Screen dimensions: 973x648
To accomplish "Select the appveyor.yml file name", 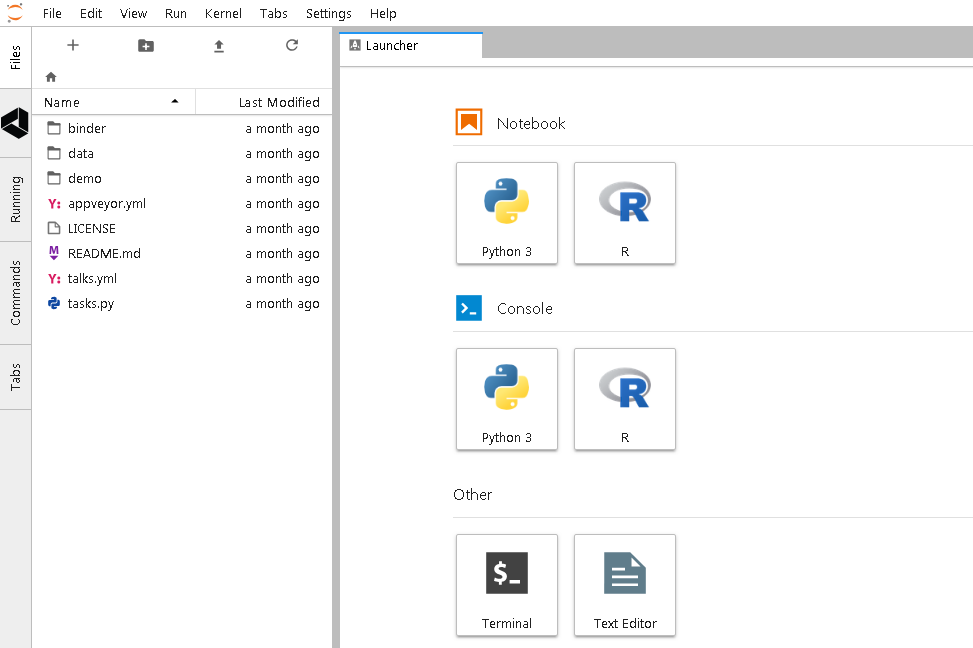I will [x=107, y=204].
